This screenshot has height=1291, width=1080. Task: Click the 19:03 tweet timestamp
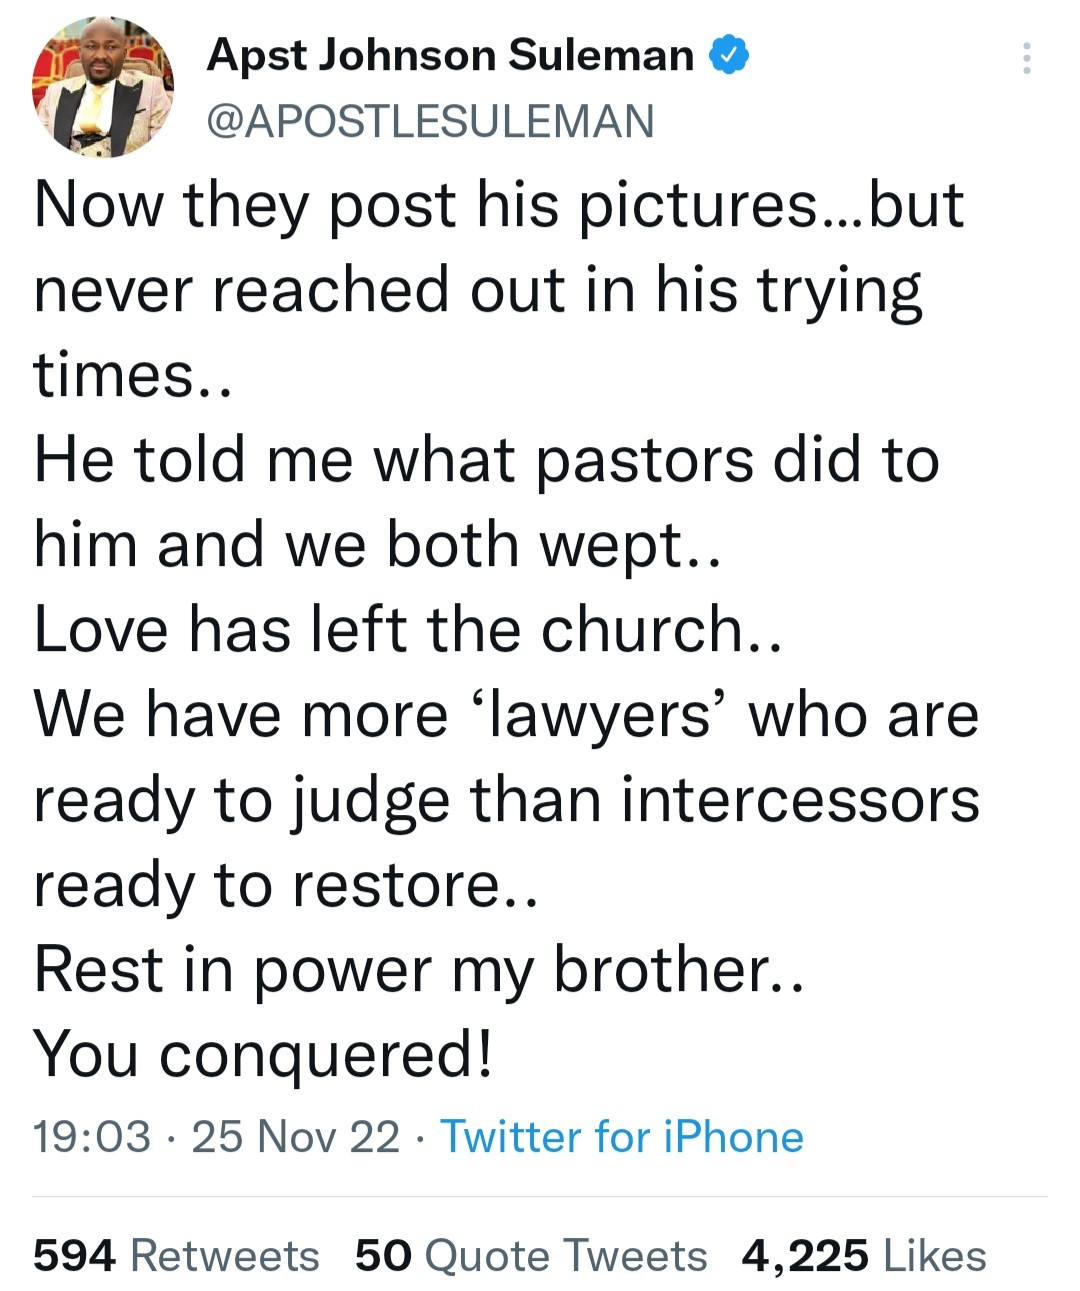(x=92, y=1137)
